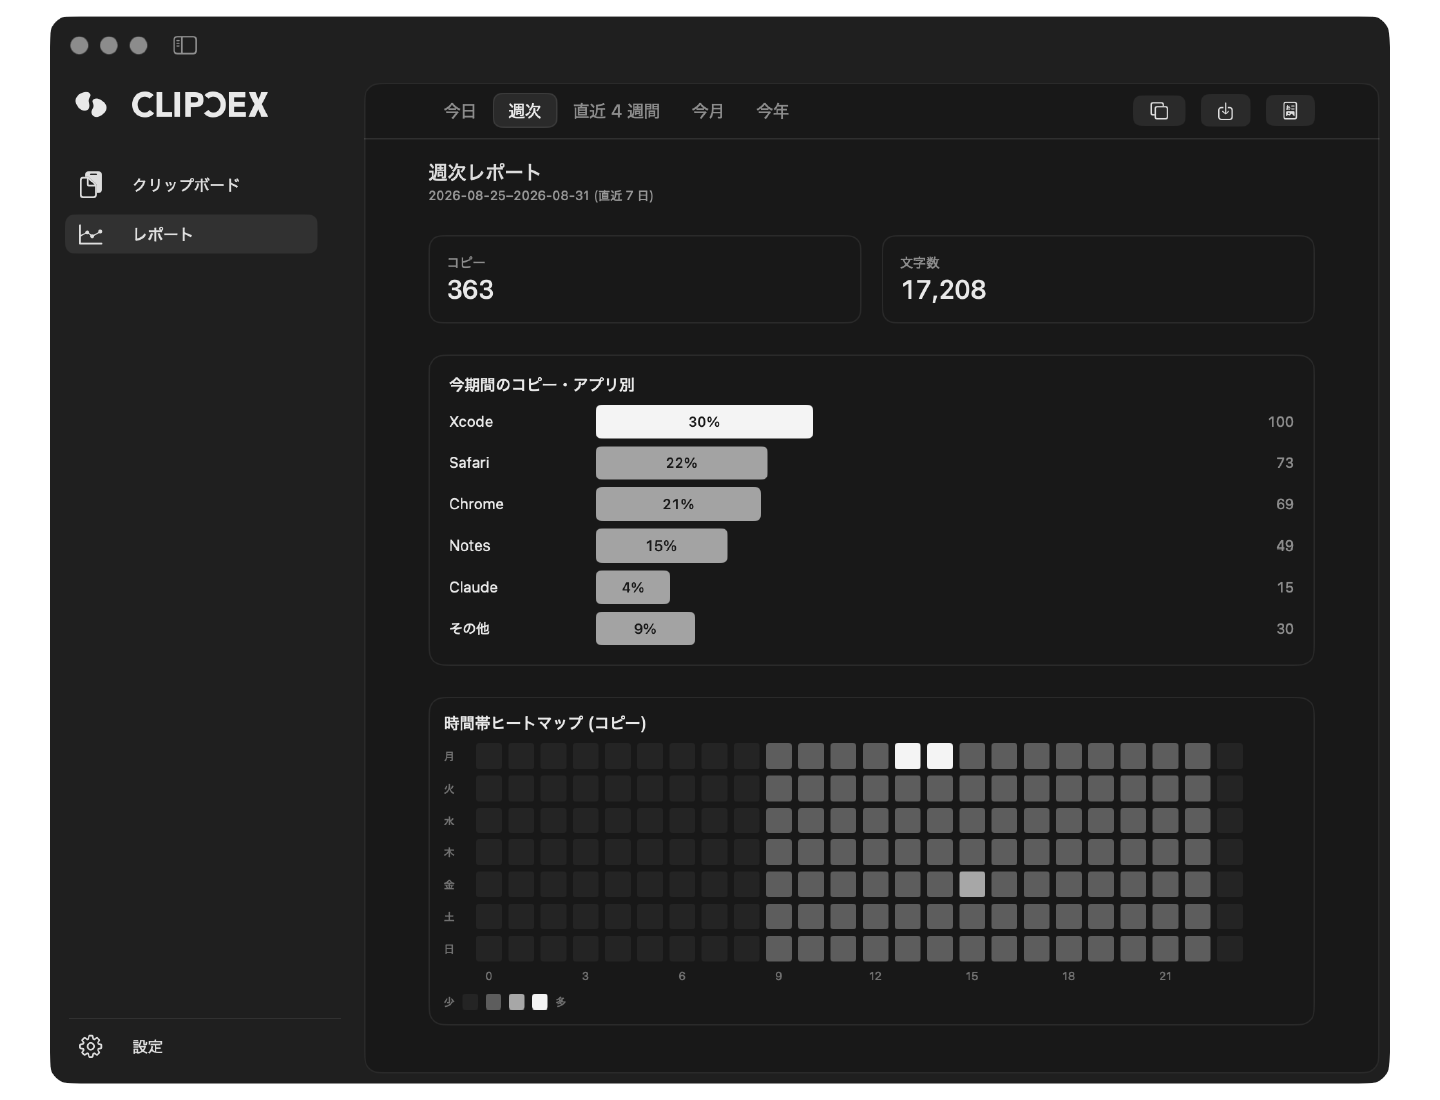
Task: Click the その他 row label
Action: (469, 629)
